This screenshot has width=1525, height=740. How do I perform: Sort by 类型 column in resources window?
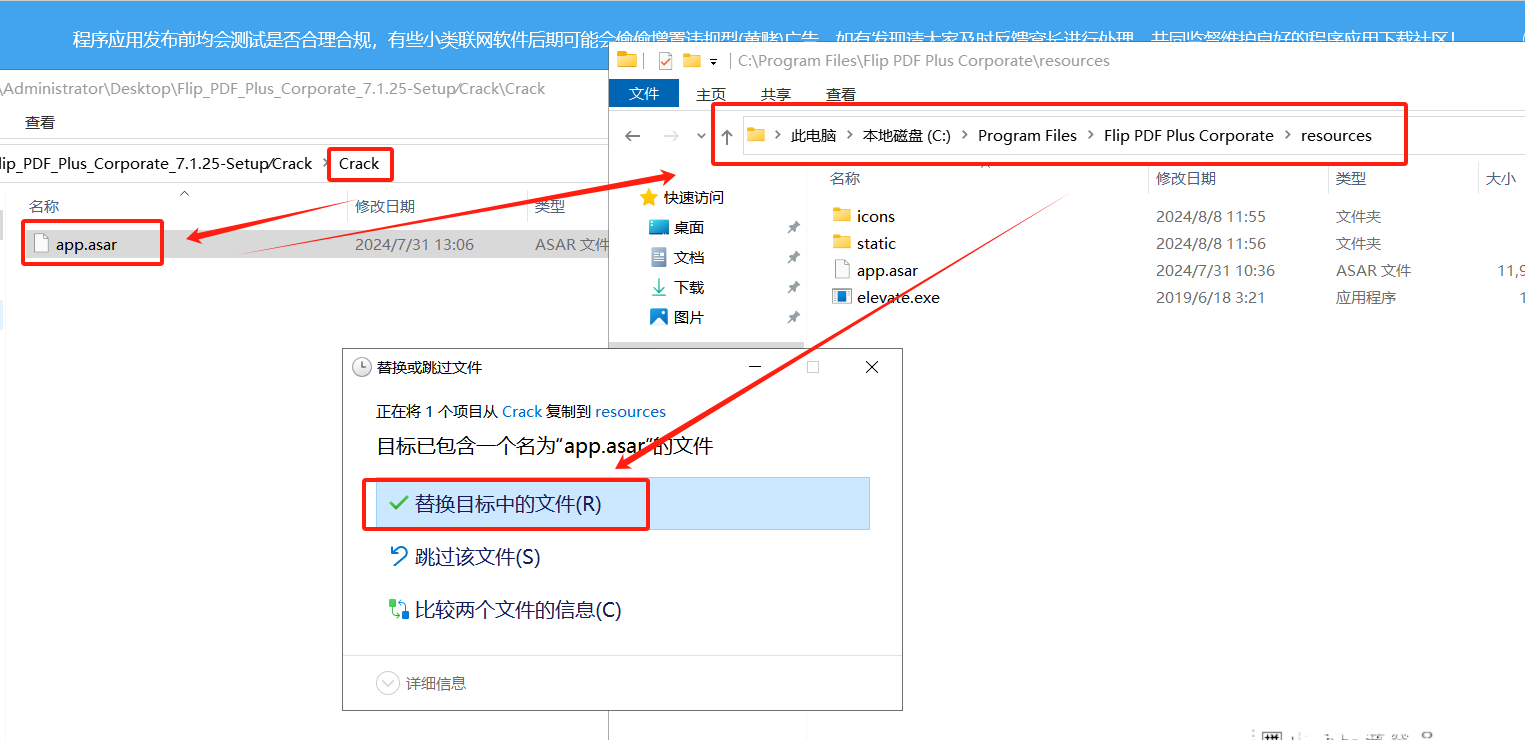pos(1350,178)
